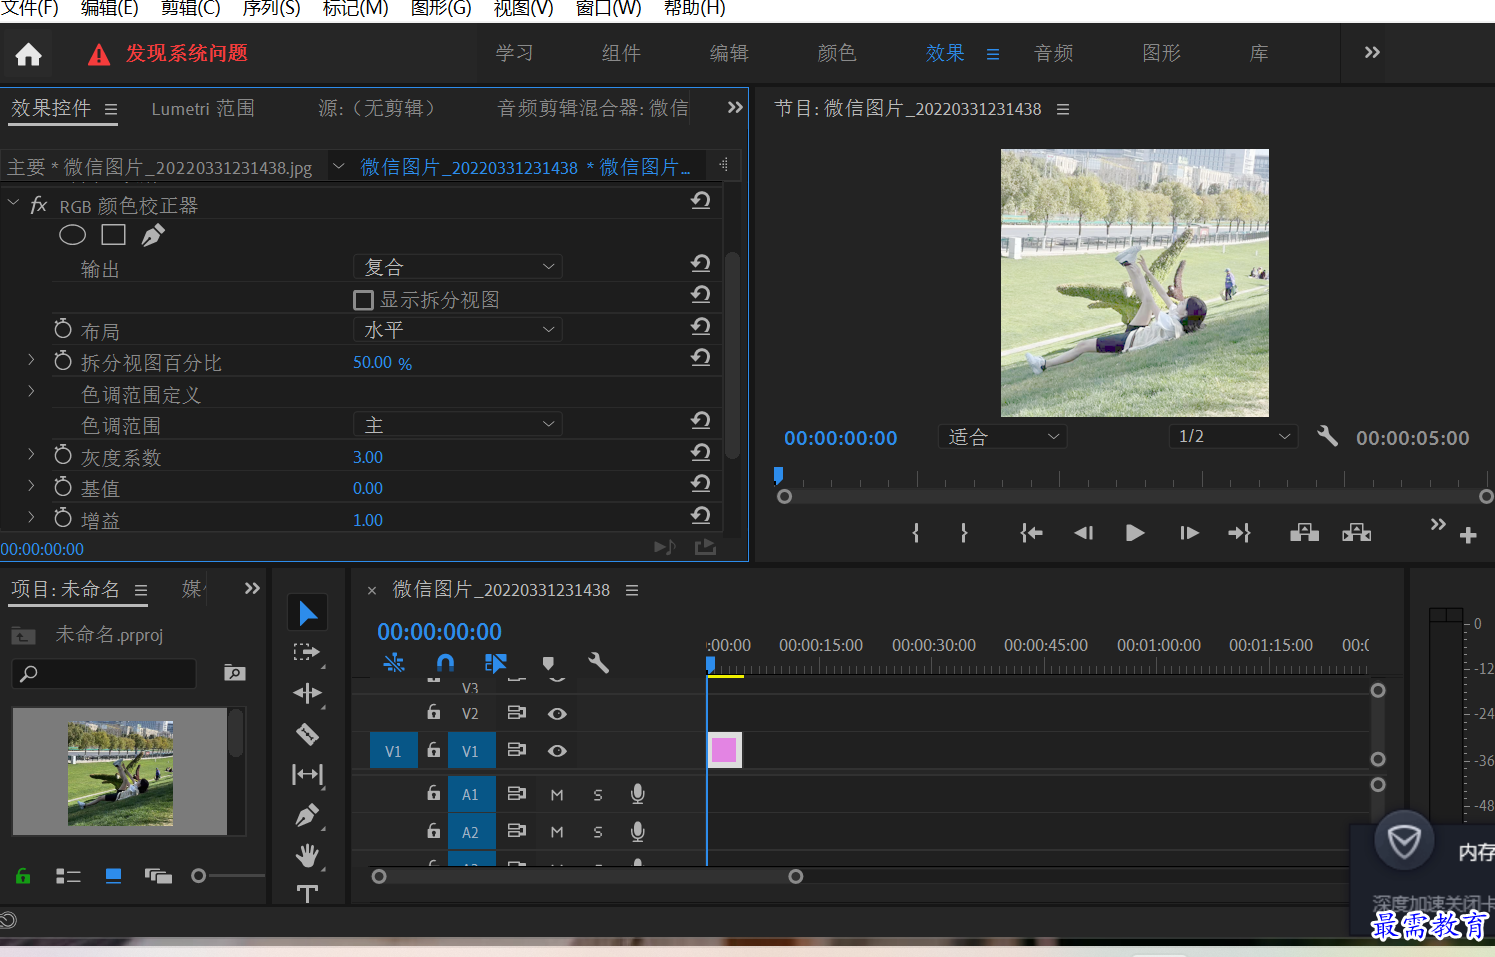Open the 音频剪辑混合器 tab

click(x=593, y=108)
